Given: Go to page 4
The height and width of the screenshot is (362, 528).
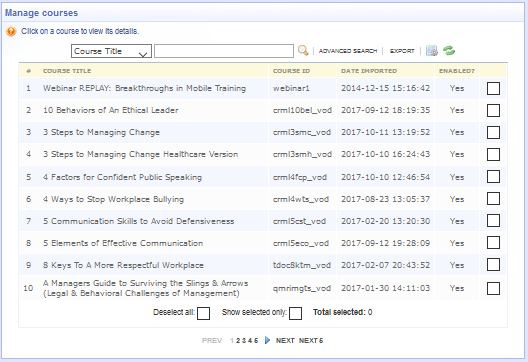Looking at the screenshot, I should click(250, 341).
